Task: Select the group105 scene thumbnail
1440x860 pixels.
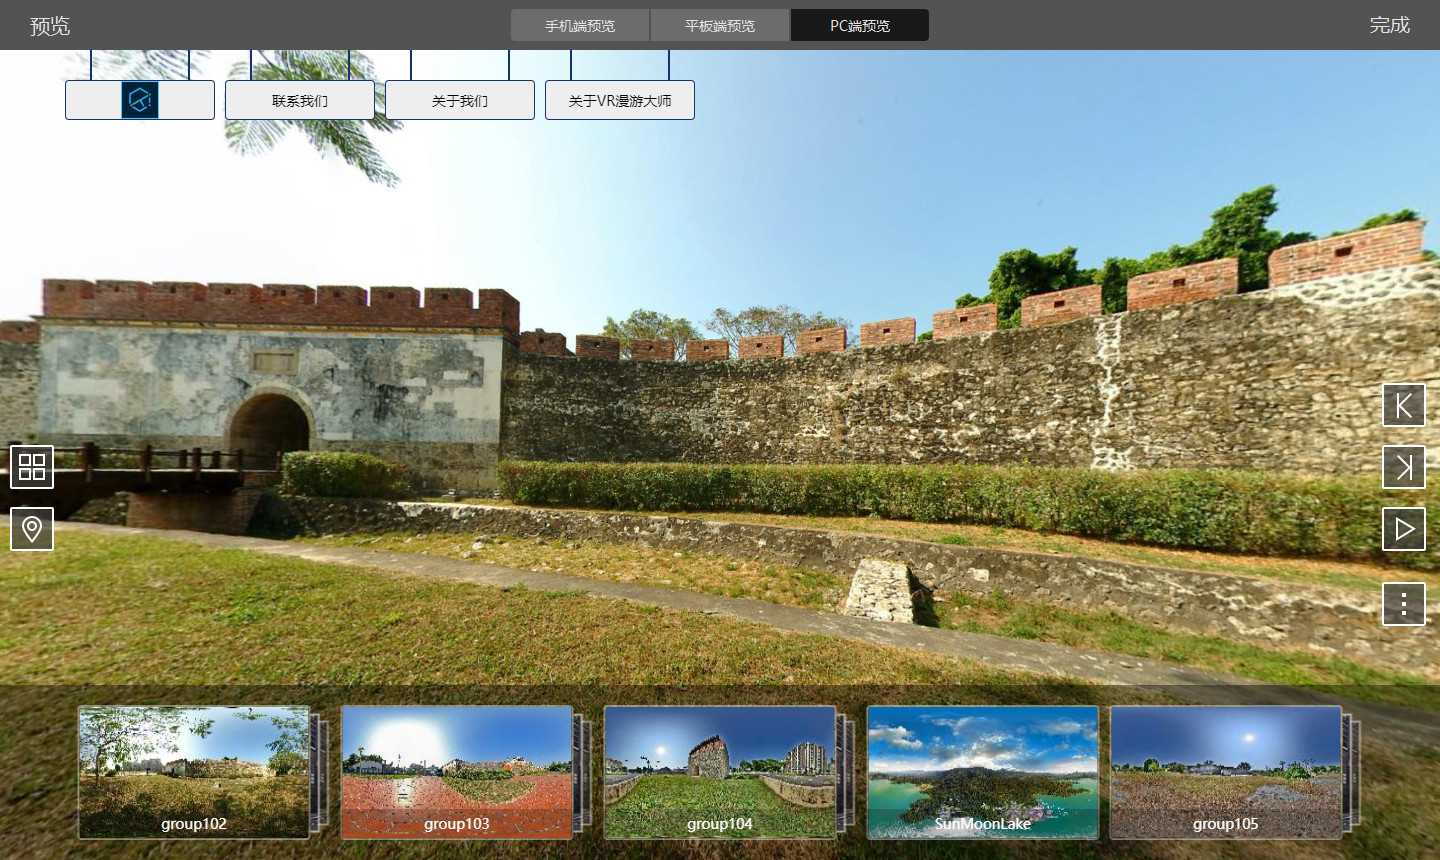Action: coord(1226,772)
